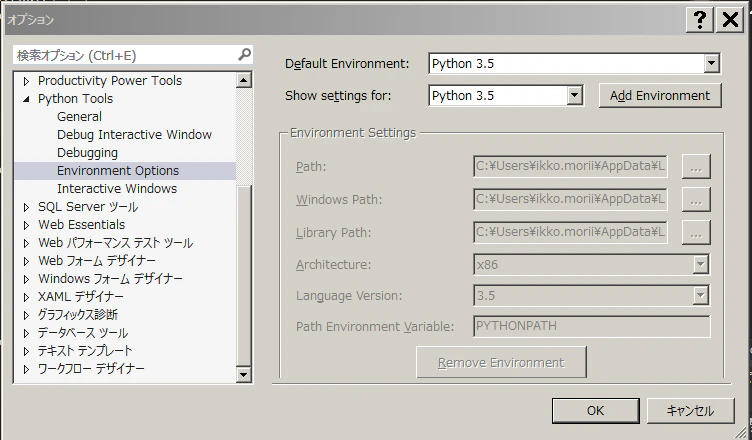Select データベース ツール label
Image resolution: width=752 pixels, height=440 pixels.
tap(83, 333)
